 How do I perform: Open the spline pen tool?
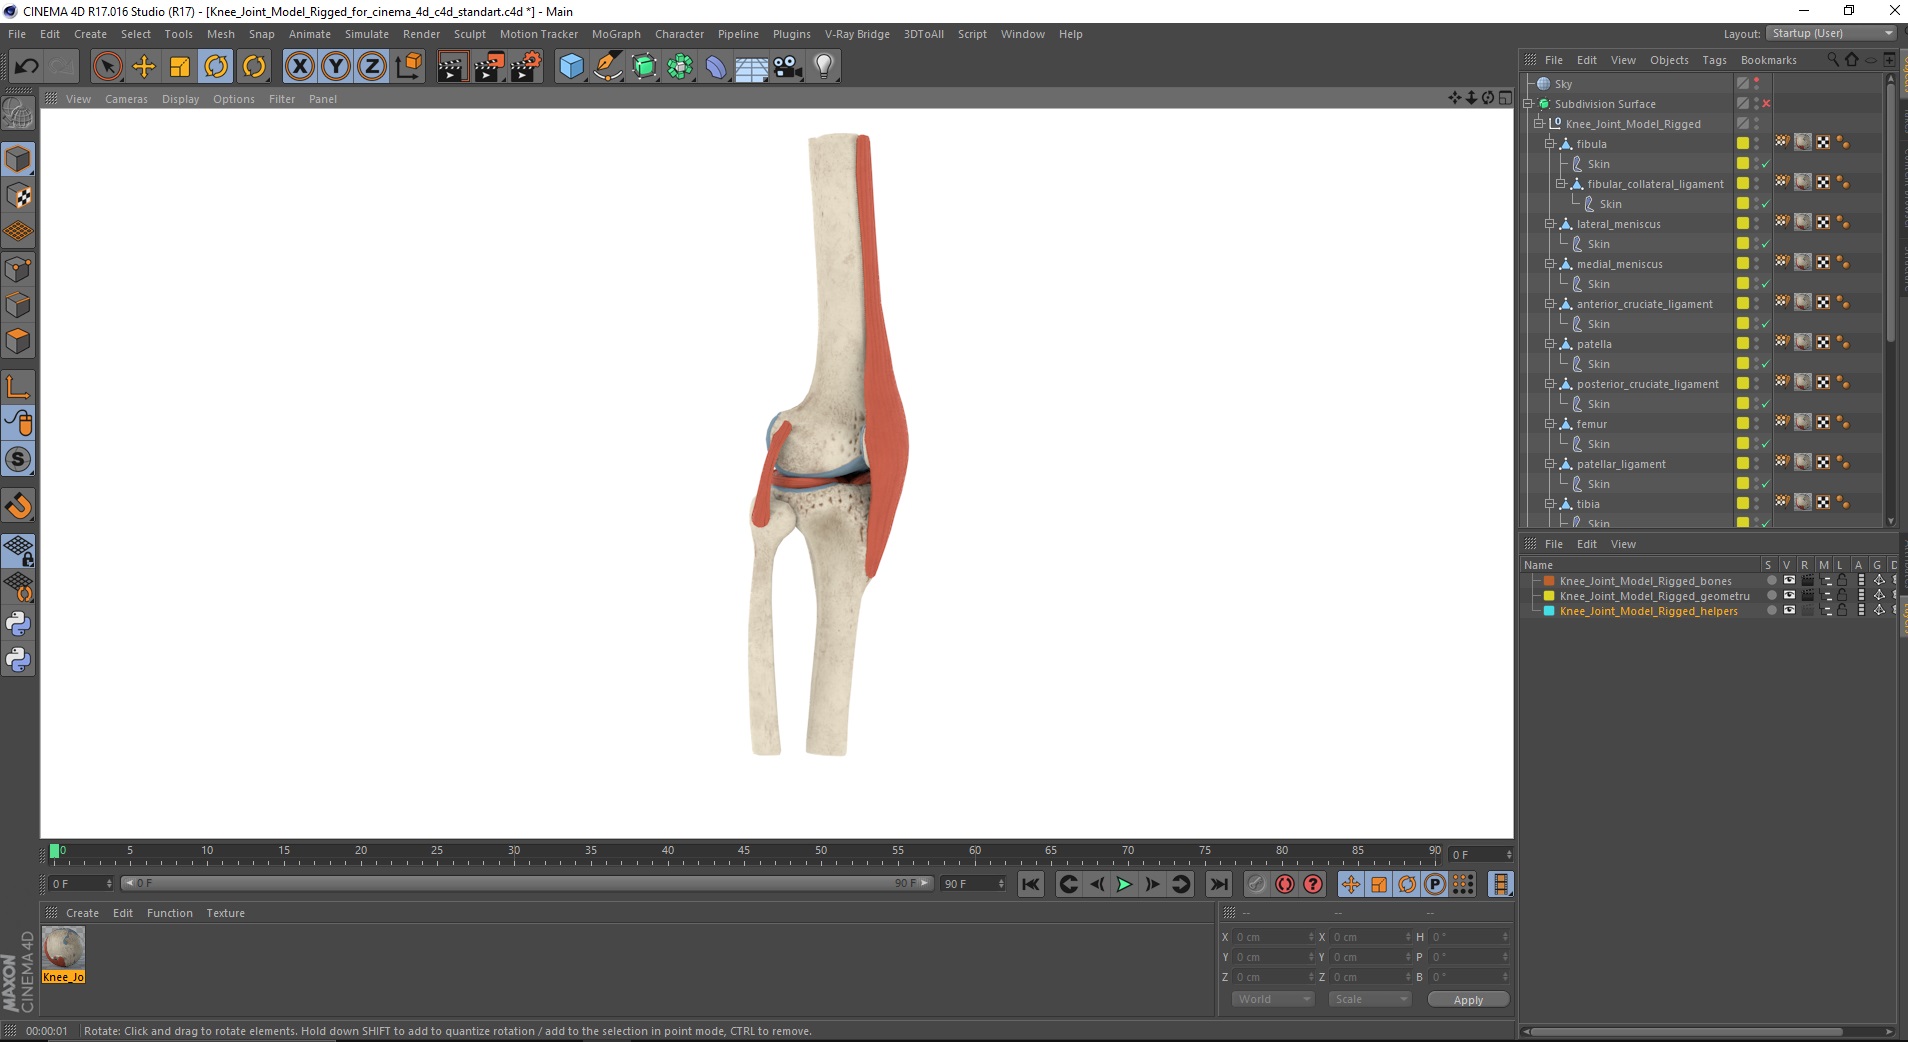608,67
